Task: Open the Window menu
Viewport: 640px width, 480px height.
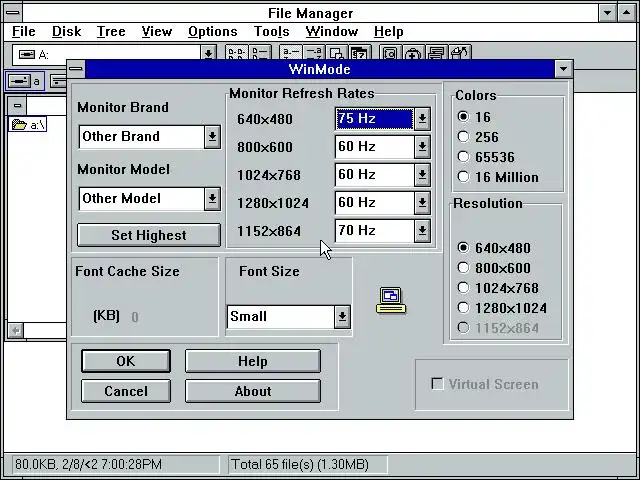Action: click(332, 31)
